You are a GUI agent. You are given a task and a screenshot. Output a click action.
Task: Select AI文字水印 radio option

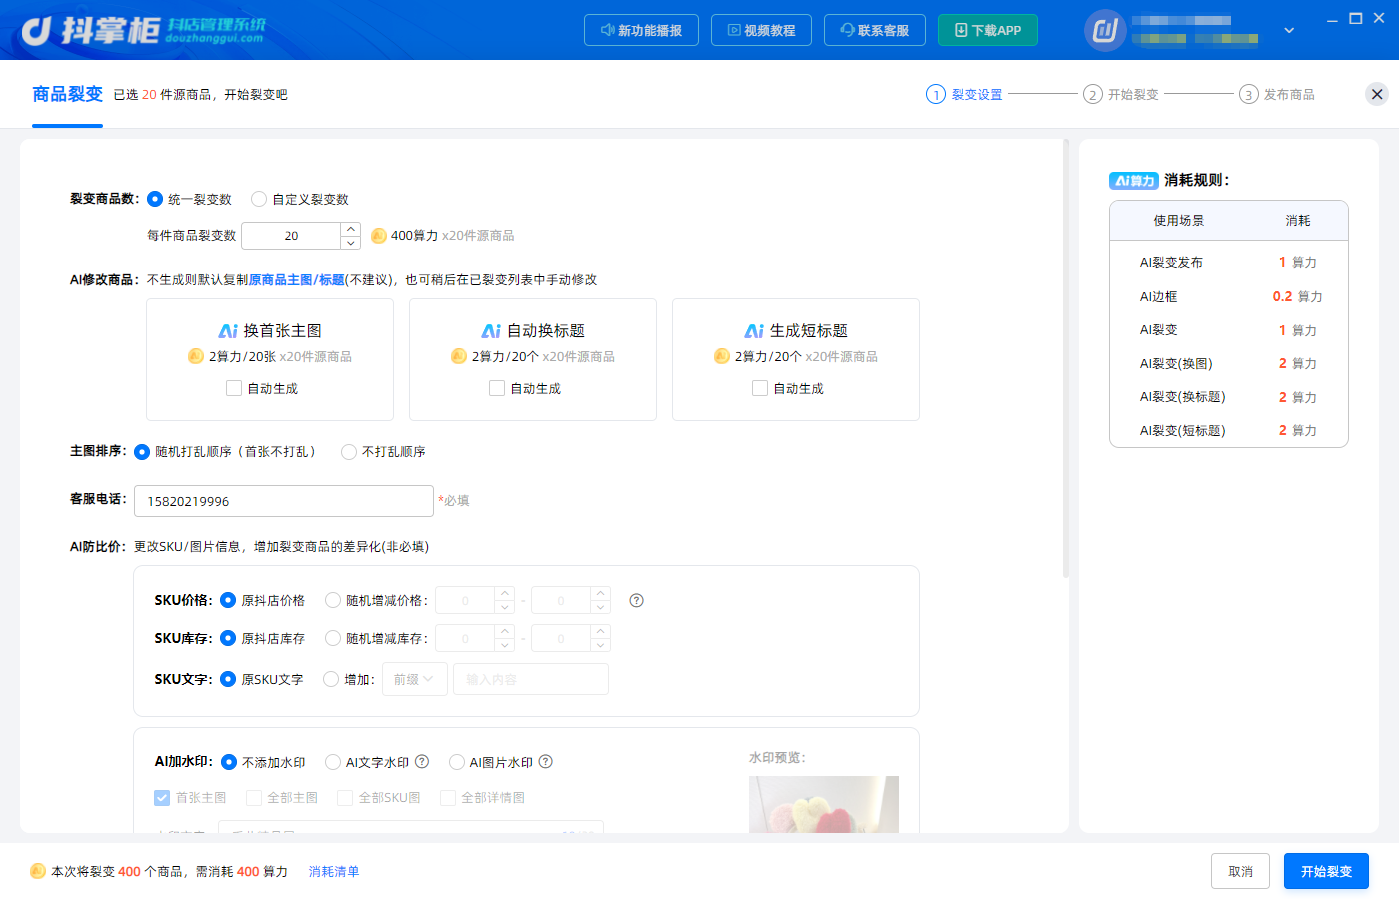[333, 762]
